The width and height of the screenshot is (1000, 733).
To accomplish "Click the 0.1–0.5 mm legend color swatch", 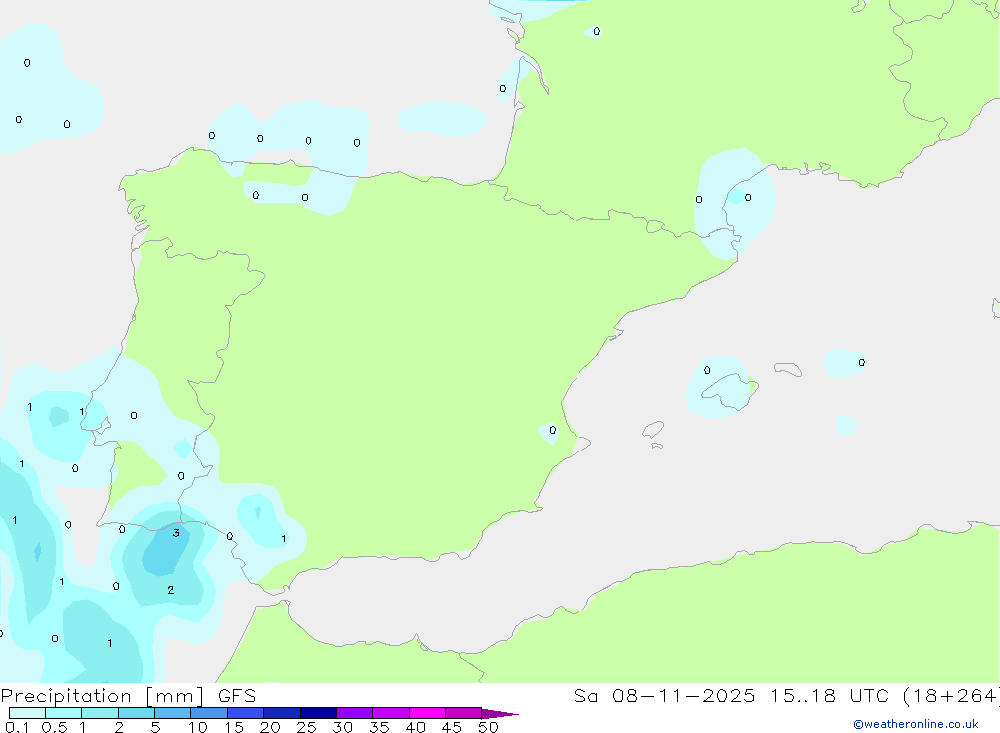I will [x=27, y=713].
